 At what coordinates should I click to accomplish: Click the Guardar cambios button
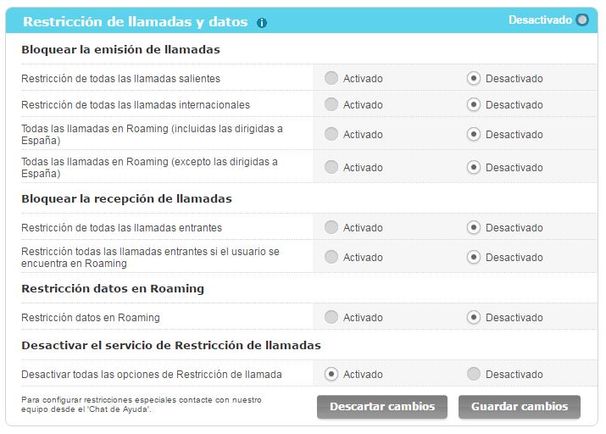[519, 407]
